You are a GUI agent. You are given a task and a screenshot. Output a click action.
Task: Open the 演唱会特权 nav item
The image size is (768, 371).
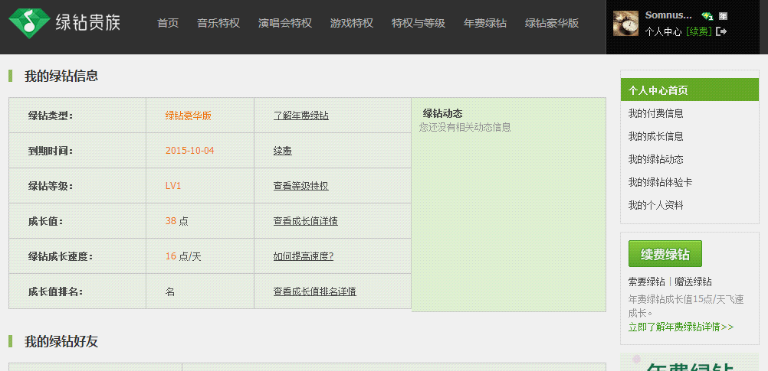point(285,23)
